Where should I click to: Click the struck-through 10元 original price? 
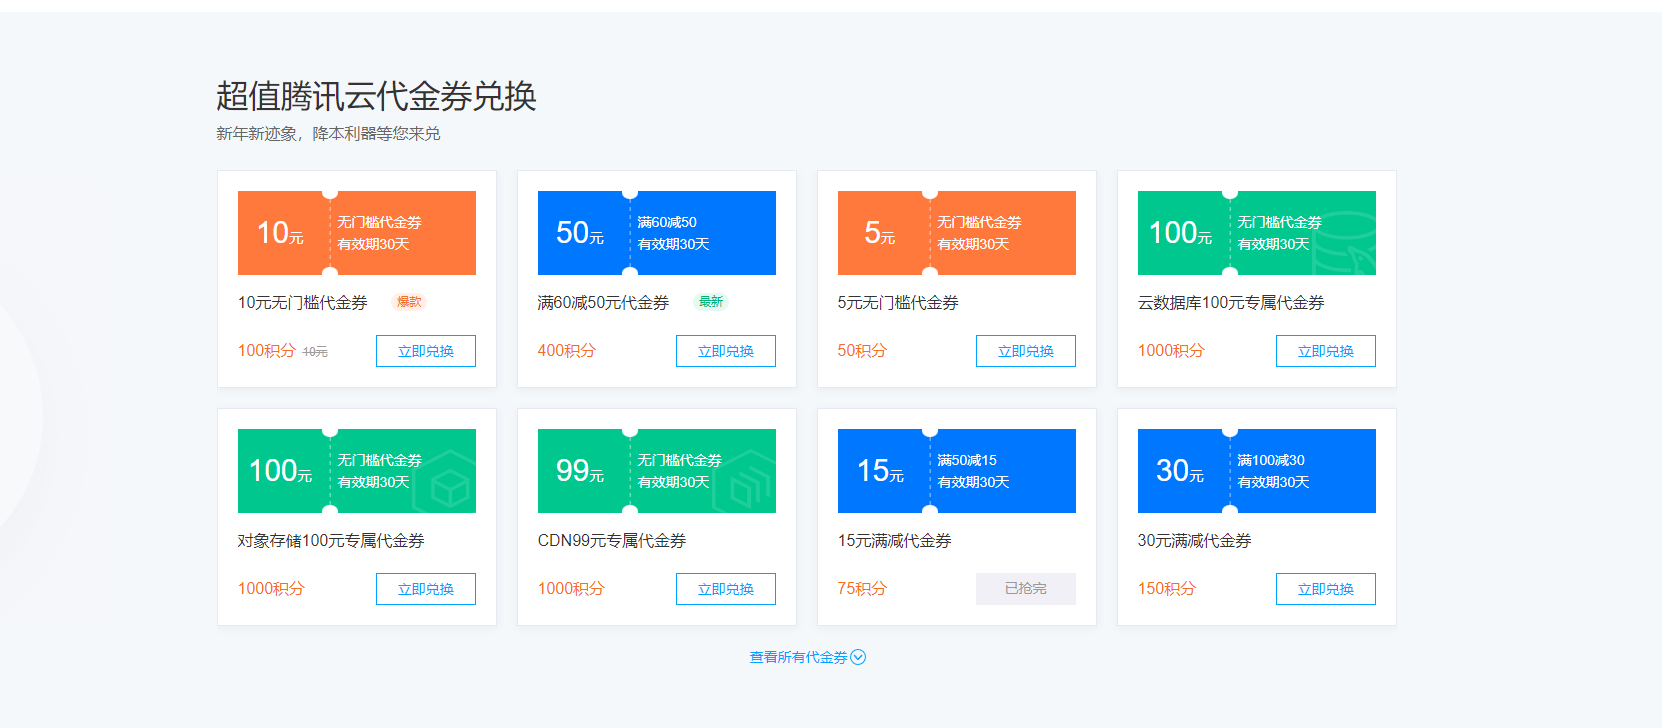coord(315,352)
